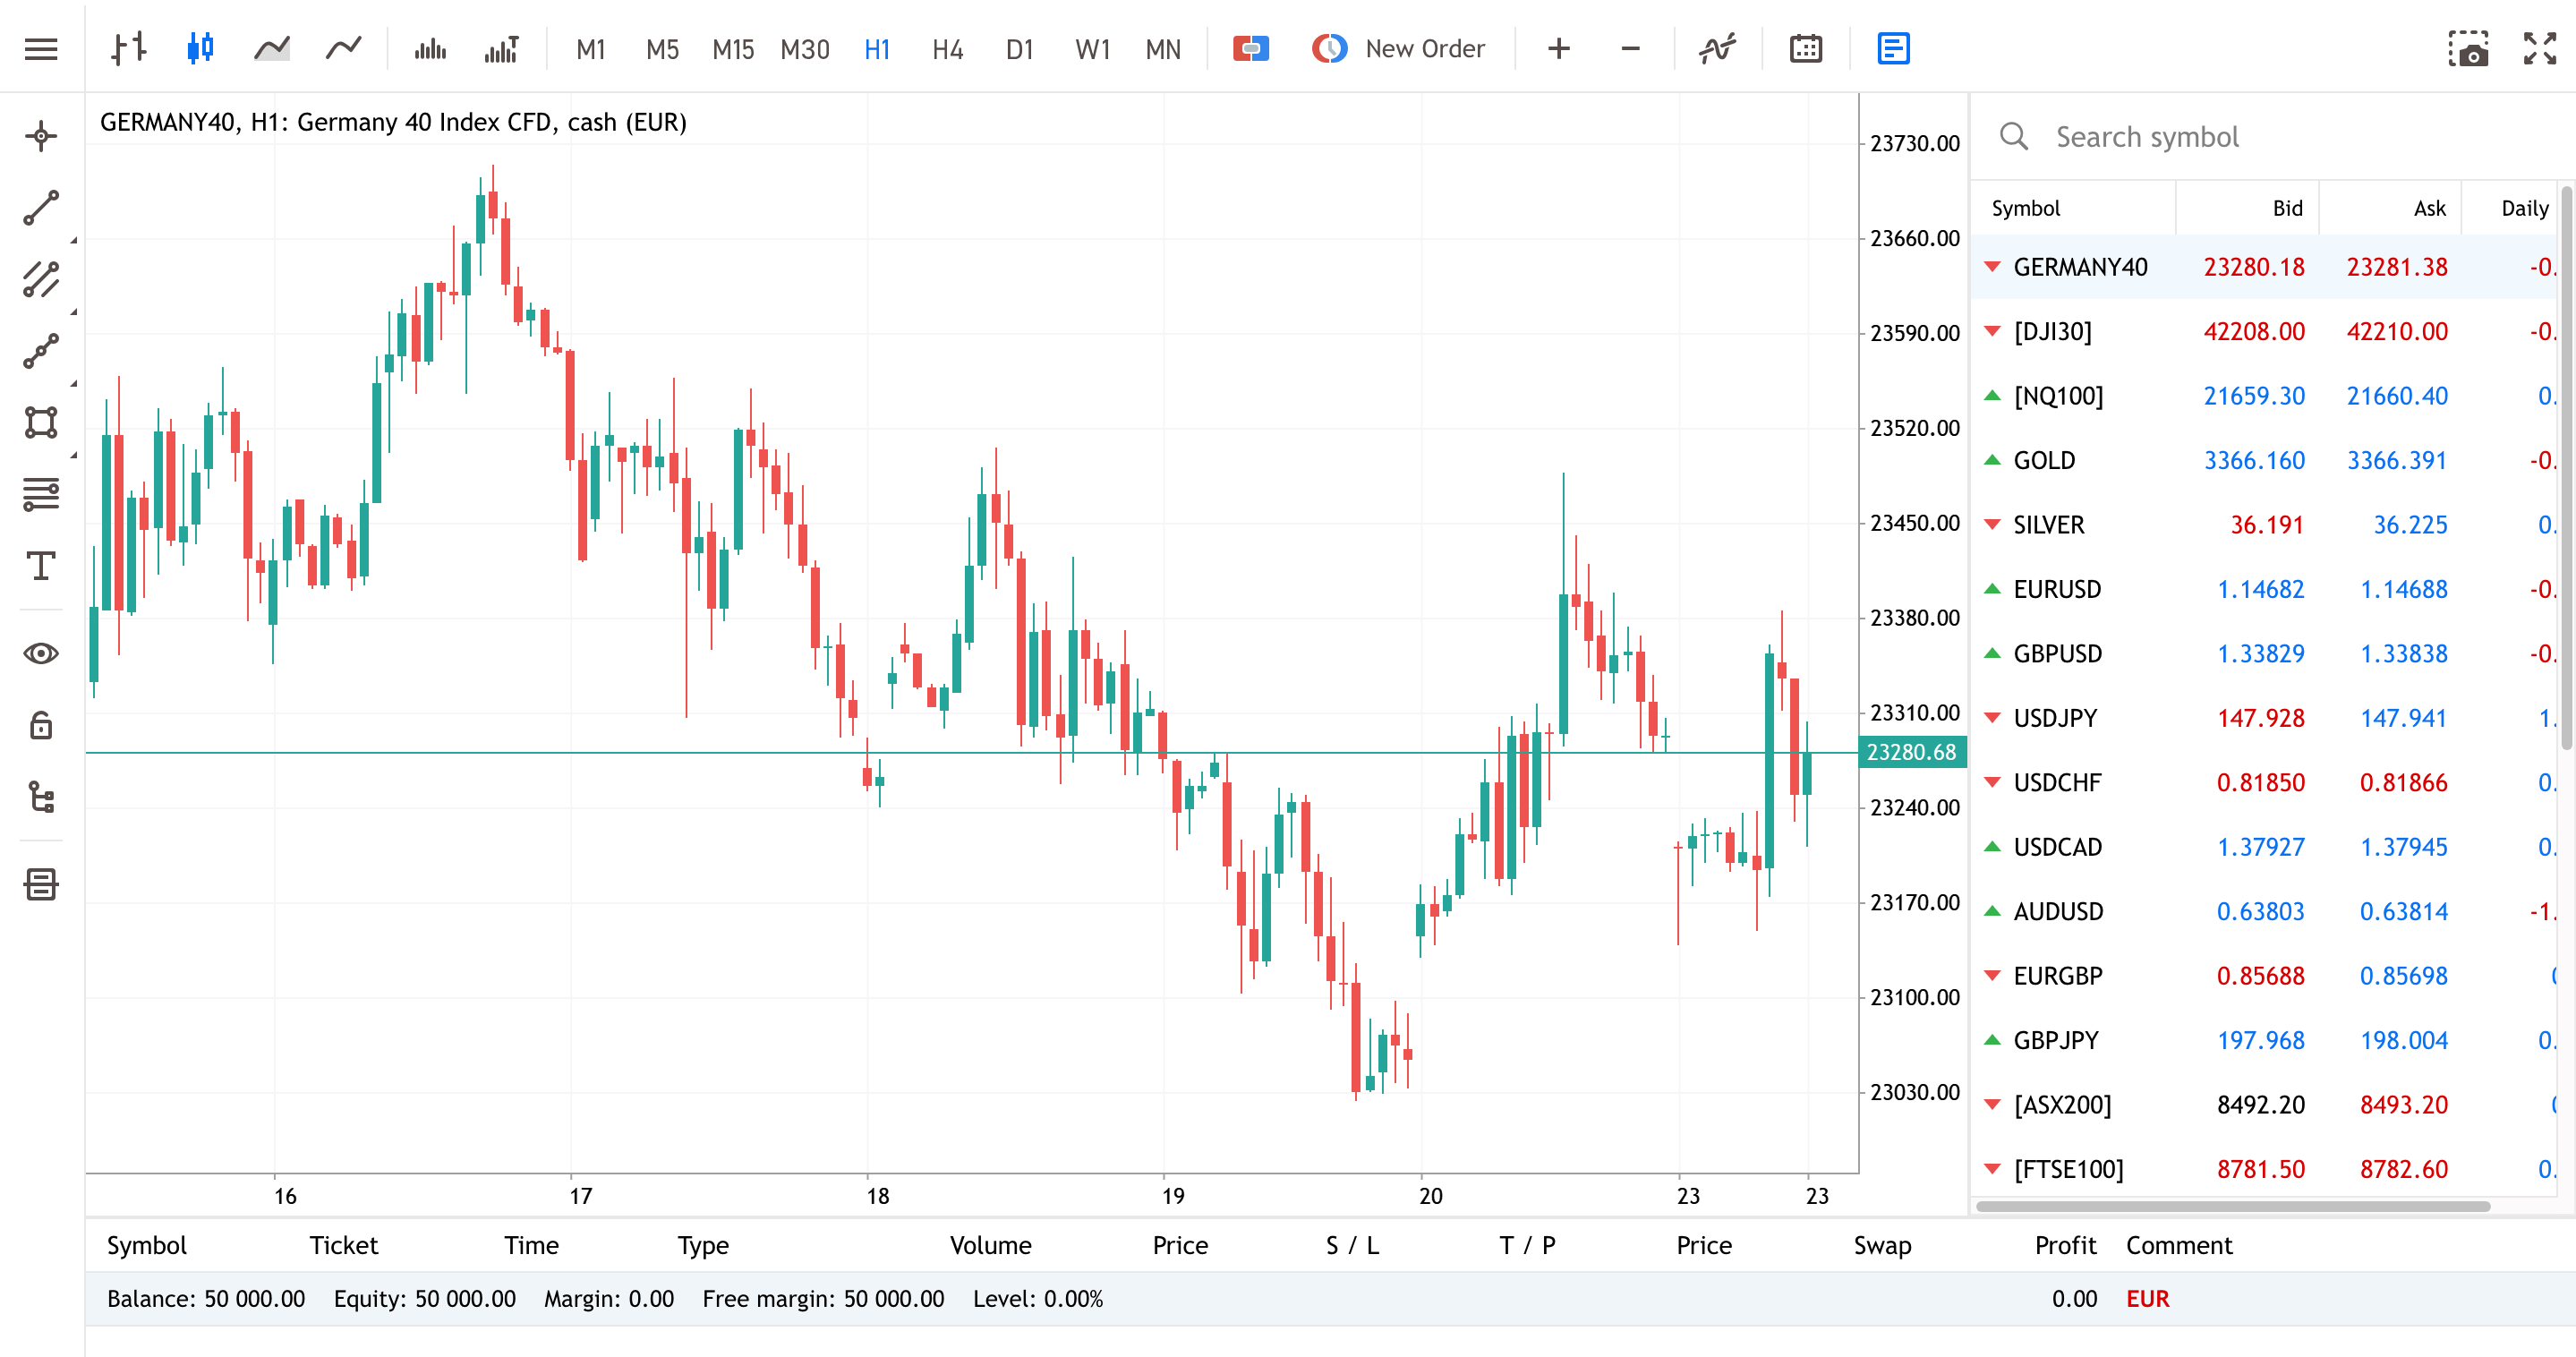Select the polyline drawing tool
This screenshot has height=1357, width=2576.
tap(41, 351)
